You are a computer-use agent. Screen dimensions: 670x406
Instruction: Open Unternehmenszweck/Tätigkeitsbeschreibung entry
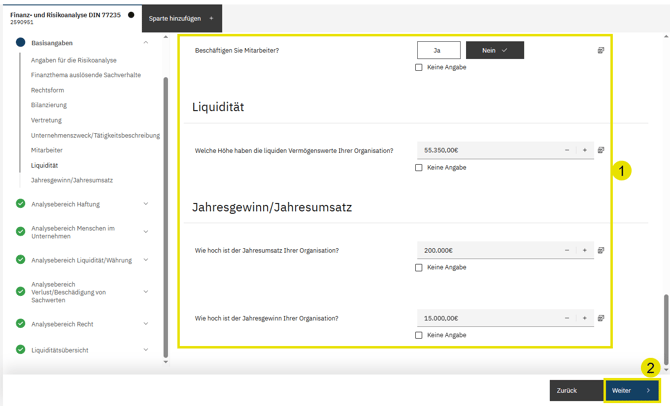click(95, 135)
